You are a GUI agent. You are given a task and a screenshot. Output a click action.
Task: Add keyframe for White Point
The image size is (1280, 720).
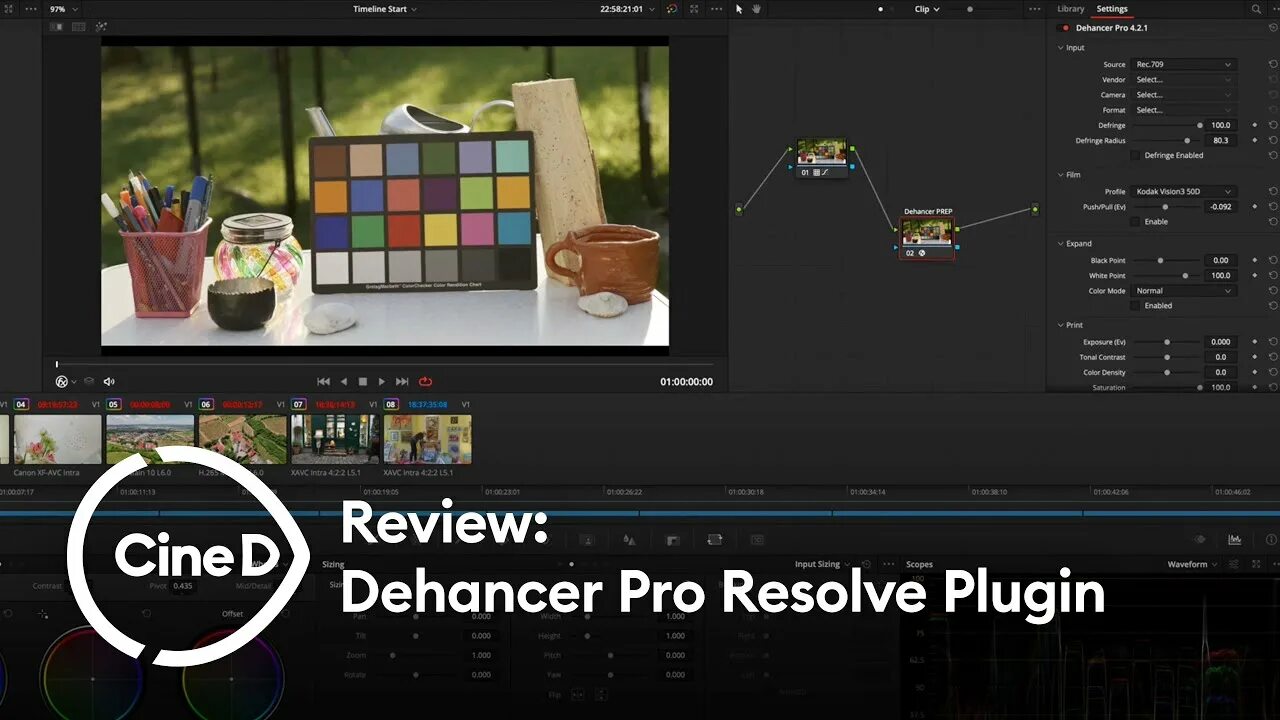click(1255, 275)
